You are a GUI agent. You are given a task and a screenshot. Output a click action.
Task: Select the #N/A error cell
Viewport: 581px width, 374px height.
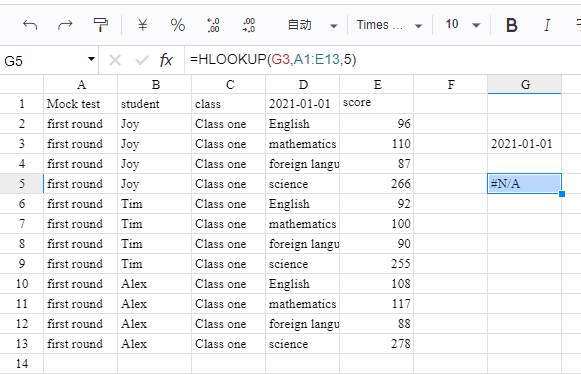click(x=525, y=184)
